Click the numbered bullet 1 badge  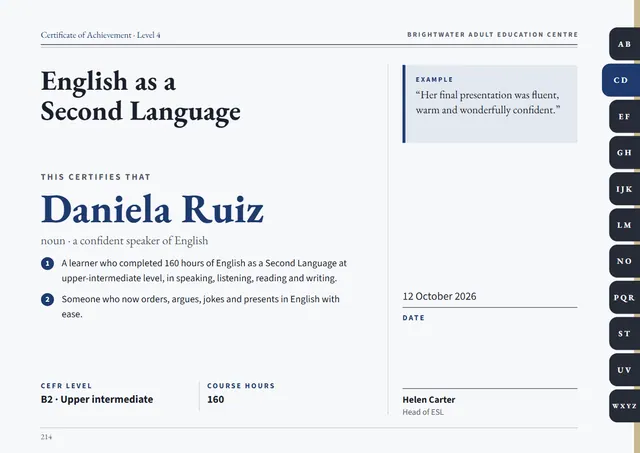click(47, 264)
